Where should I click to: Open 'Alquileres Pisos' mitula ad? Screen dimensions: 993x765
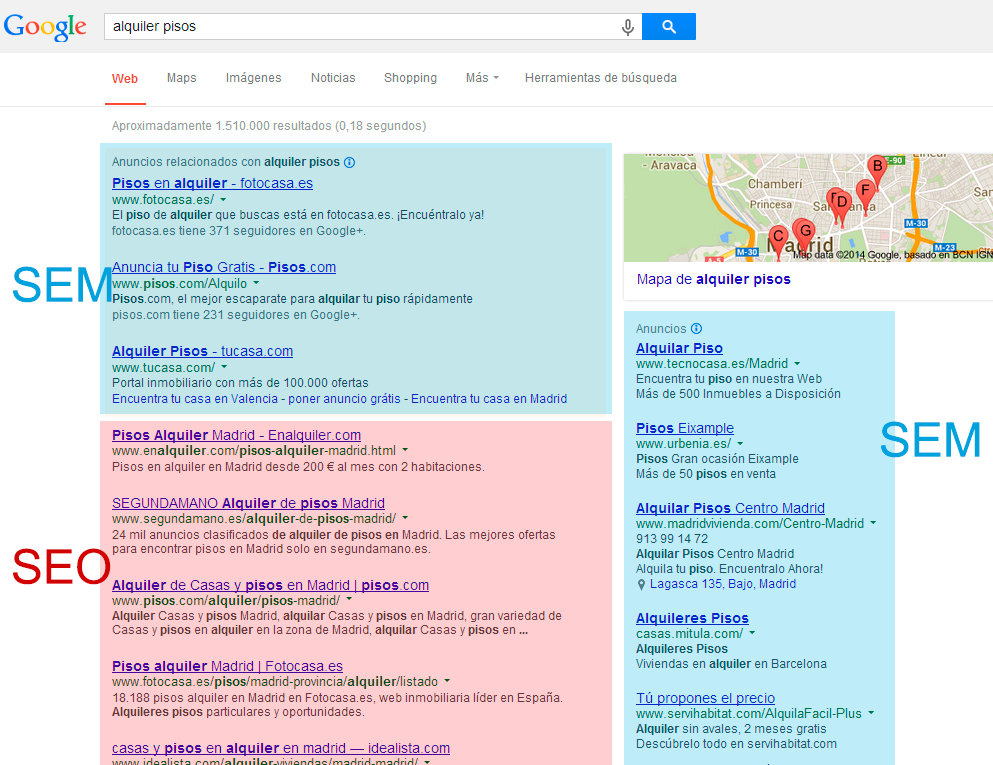692,618
